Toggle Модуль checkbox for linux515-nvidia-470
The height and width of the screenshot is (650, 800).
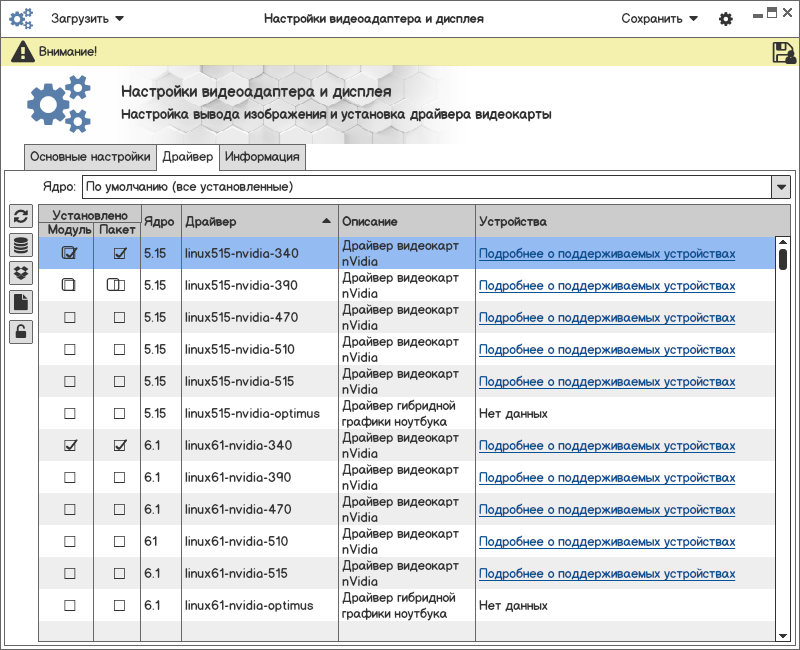tap(70, 317)
